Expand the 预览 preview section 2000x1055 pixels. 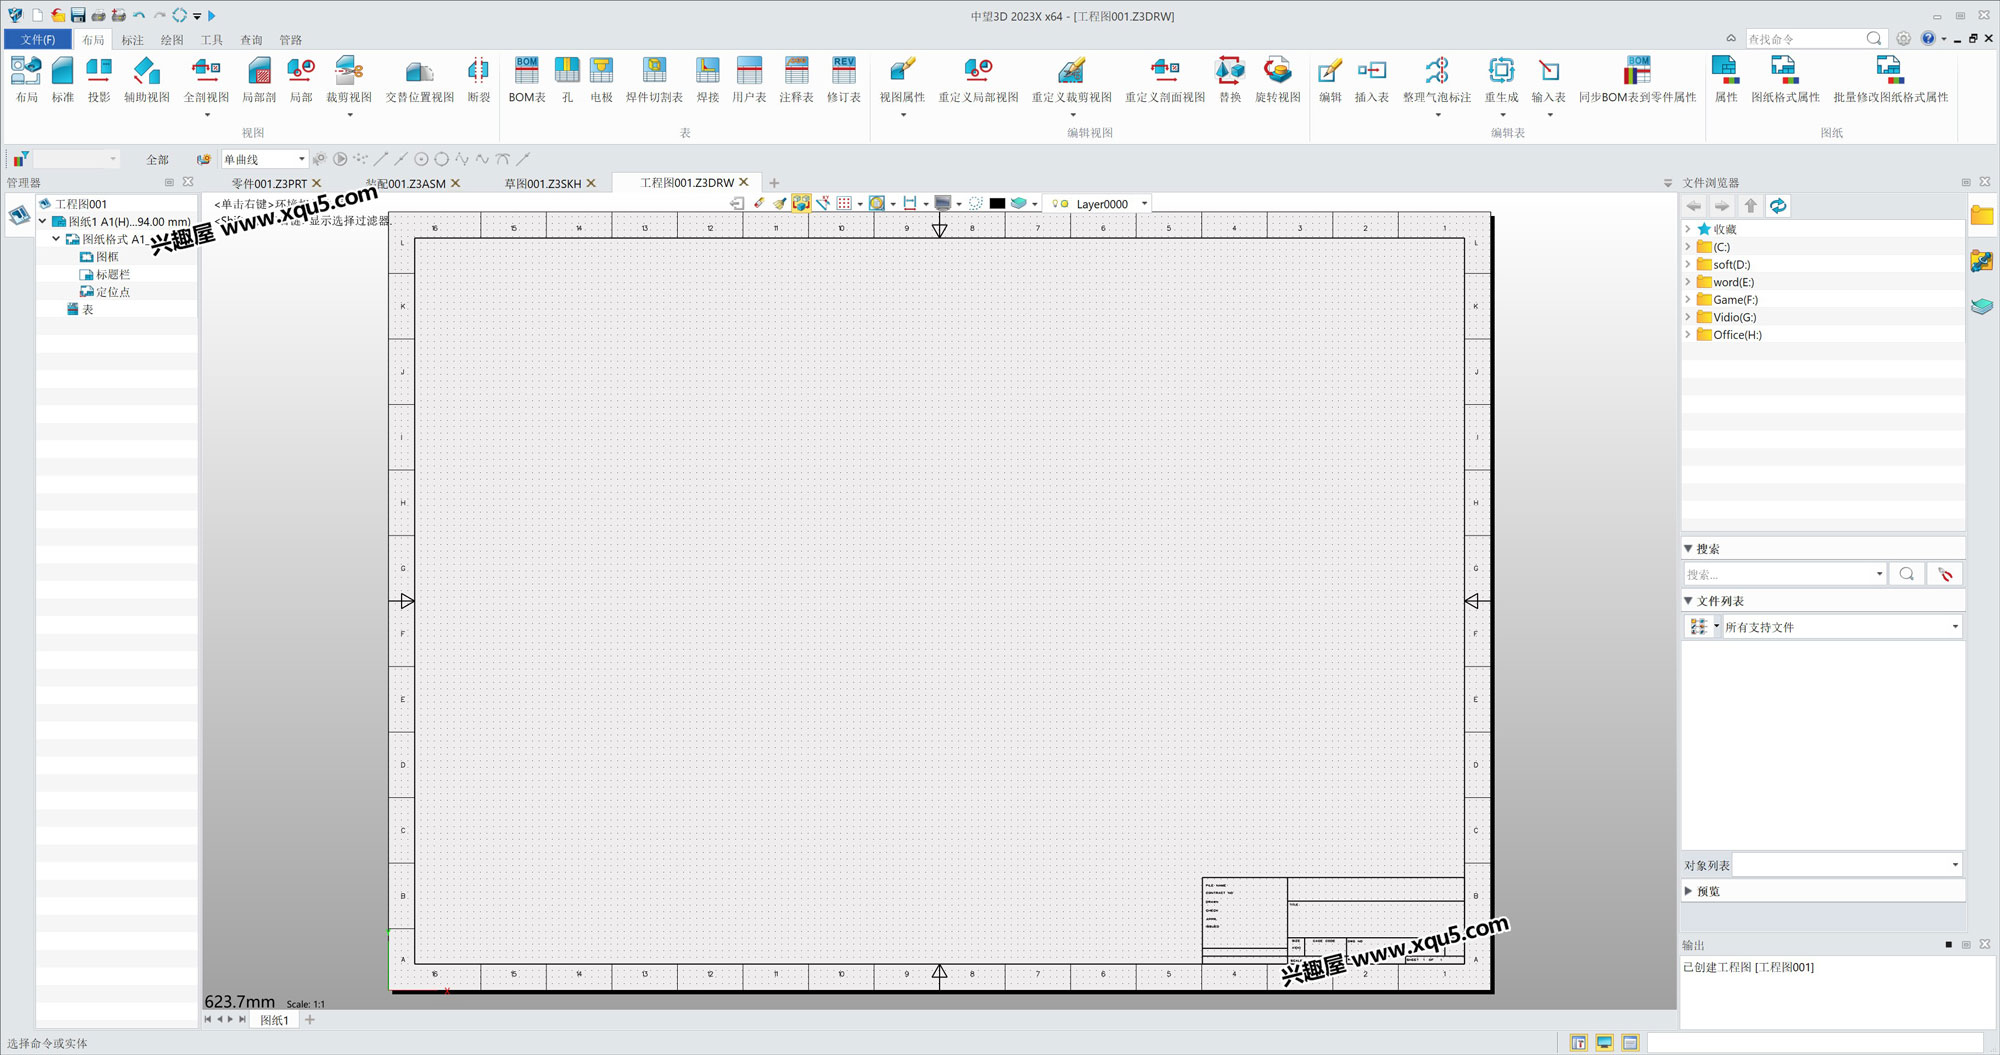pos(1688,891)
